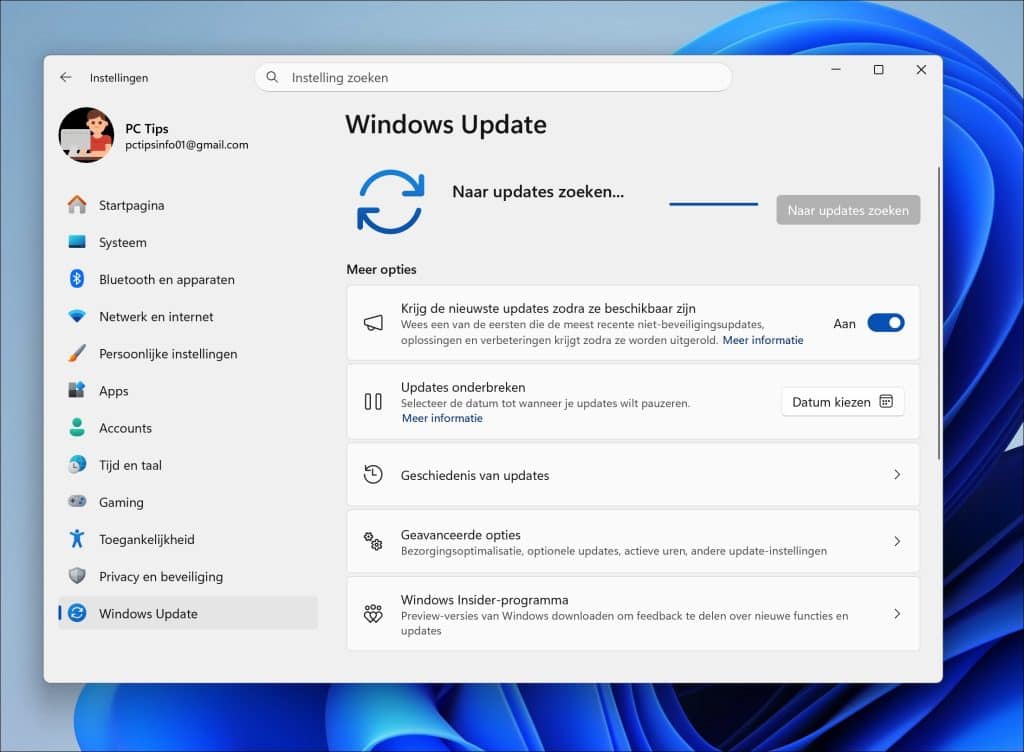Screen dimensions: 1024x752
Task: Click the large blue sync arrows icon
Action: (x=391, y=202)
